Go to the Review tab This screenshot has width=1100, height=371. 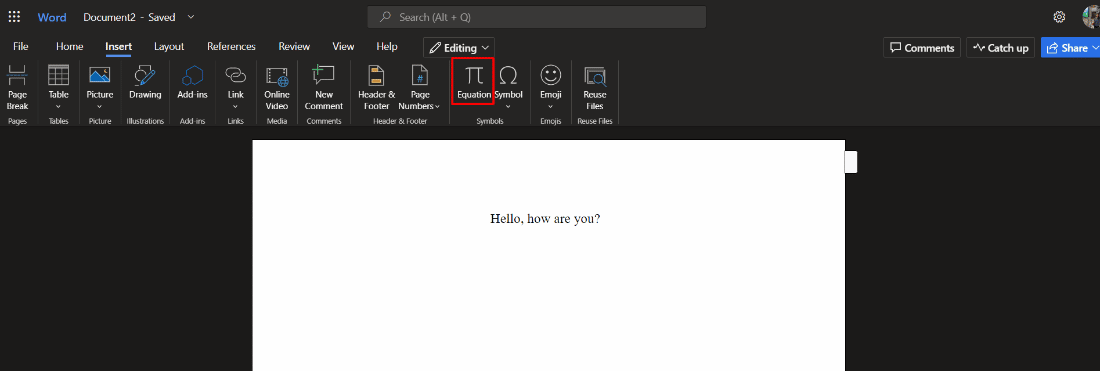(294, 47)
